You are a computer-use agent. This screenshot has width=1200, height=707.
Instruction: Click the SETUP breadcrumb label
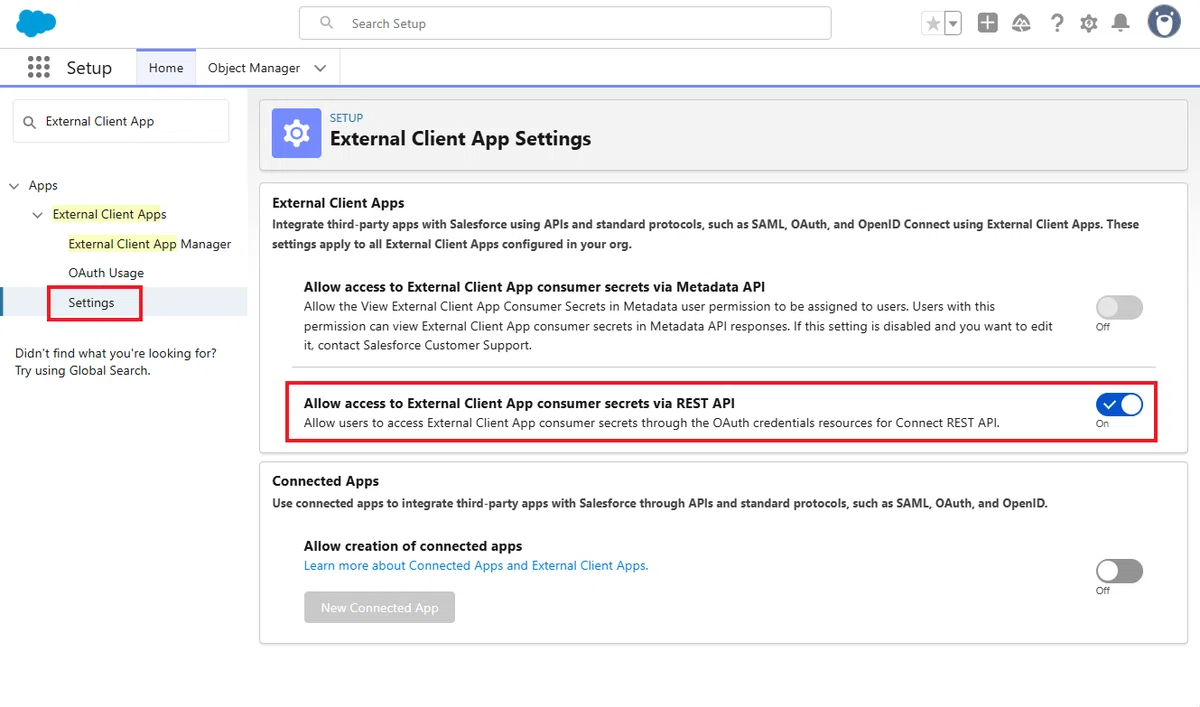(346, 118)
